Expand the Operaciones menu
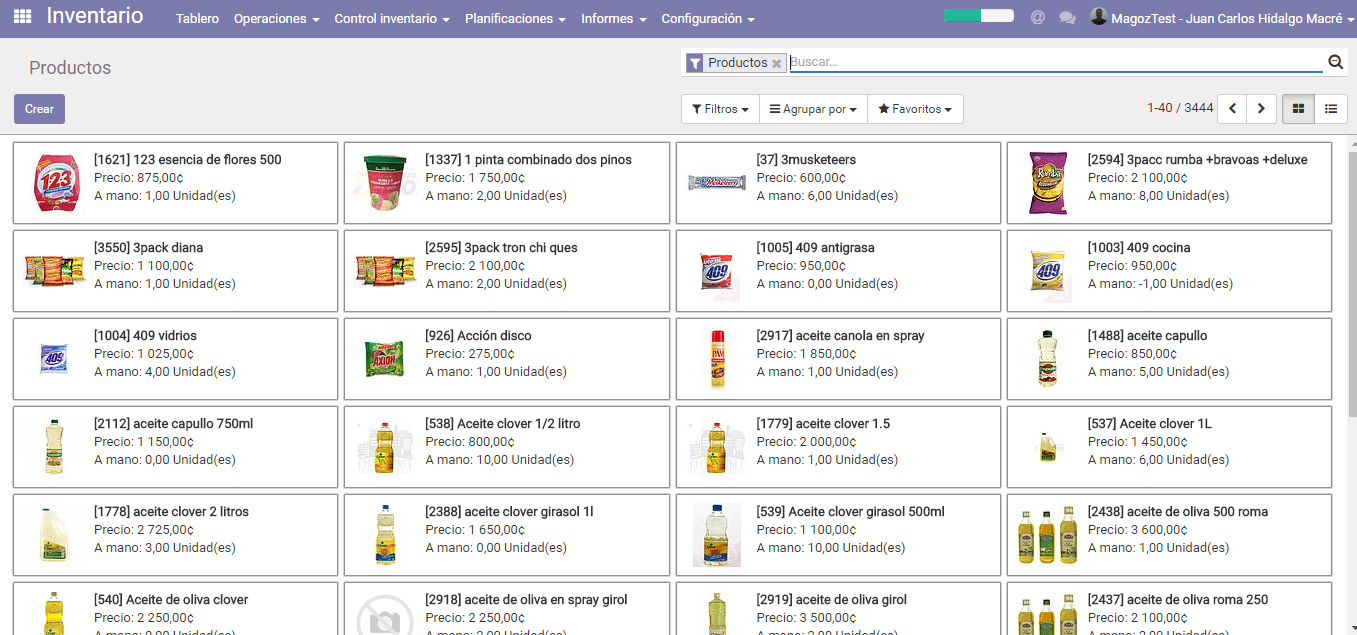The width and height of the screenshot is (1357, 635). (276, 19)
